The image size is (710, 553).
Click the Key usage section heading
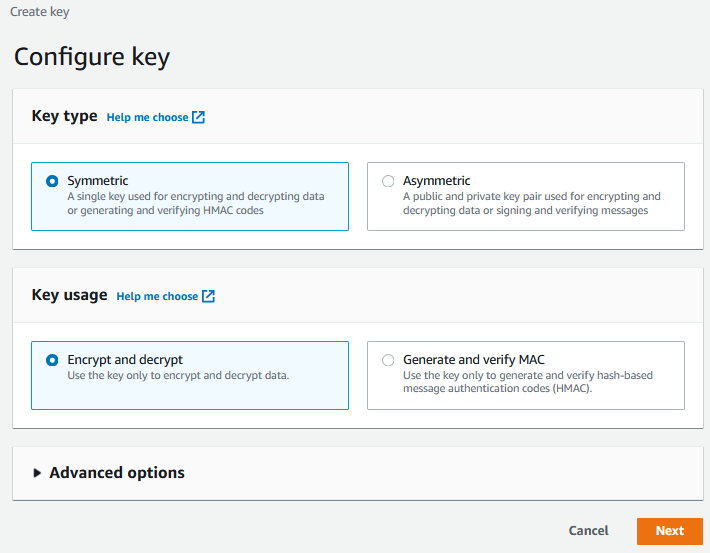coord(69,295)
